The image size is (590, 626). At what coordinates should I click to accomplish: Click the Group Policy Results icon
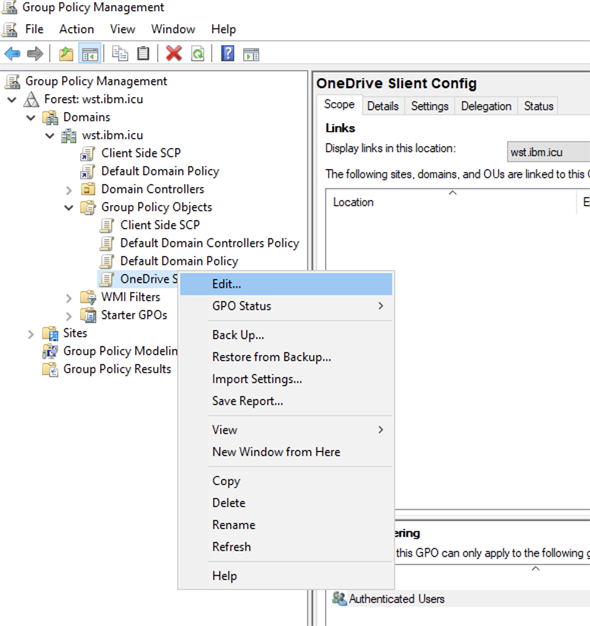point(50,369)
